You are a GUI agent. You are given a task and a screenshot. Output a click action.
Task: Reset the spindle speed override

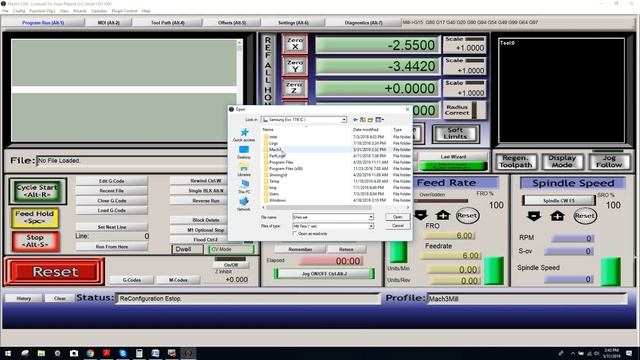click(x=584, y=216)
